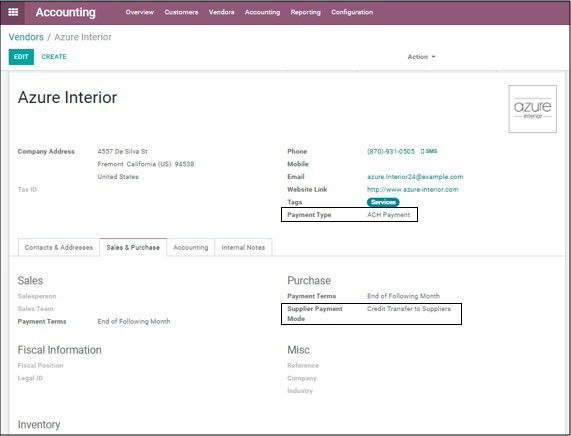Viewport: 571px width, 436px height.
Task: Open the Reporting menu
Action: pos(306,12)
